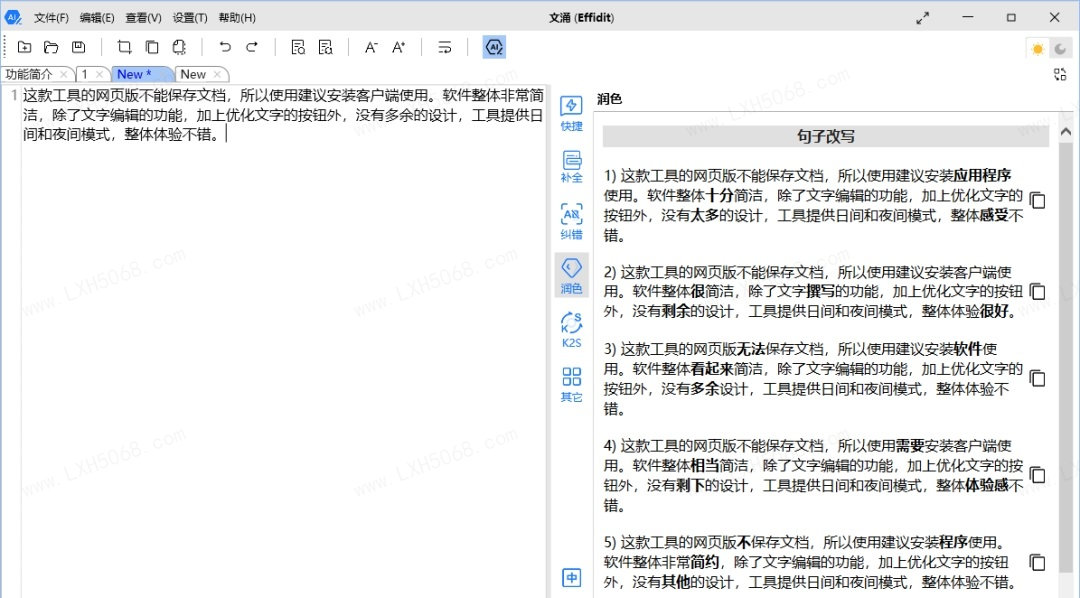This screenshot has height=598, width=1080.
Task: Open the find and replace icon
Action: (325, 47)
